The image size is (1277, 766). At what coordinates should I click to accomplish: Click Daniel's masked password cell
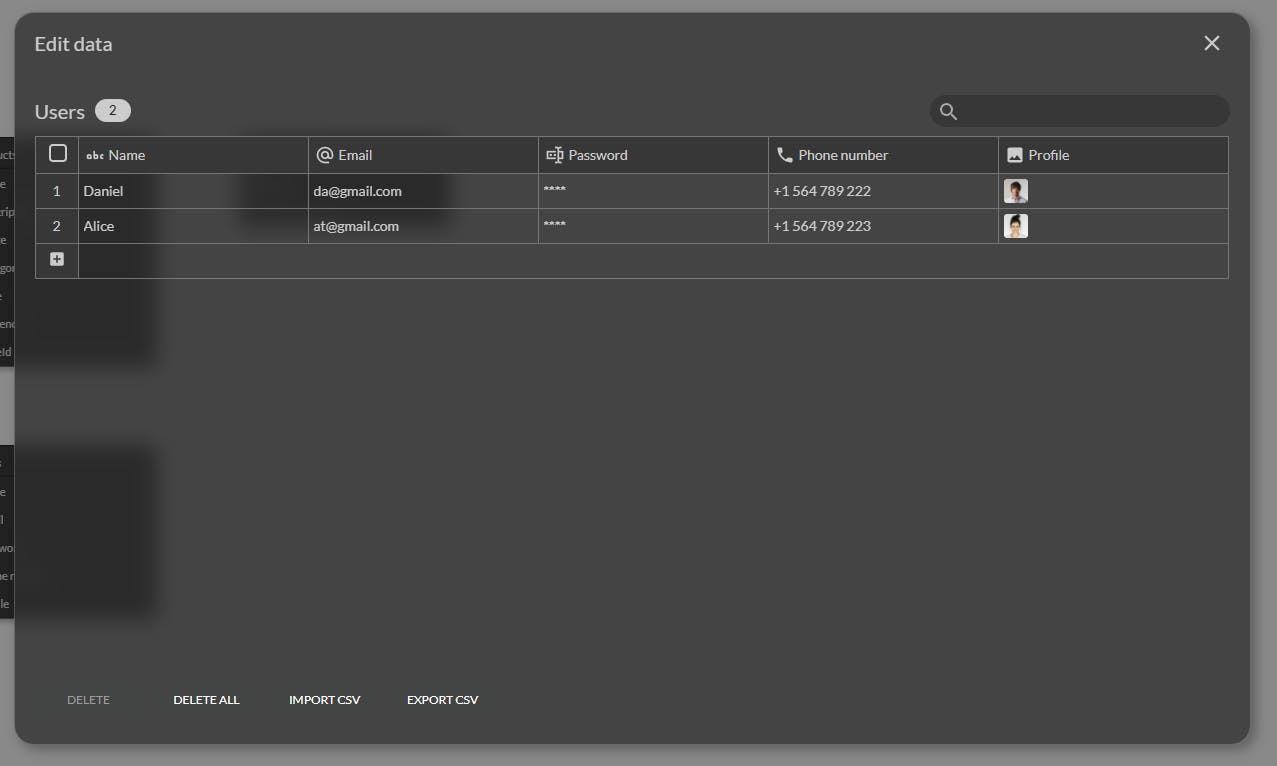[x=654, y=191]
